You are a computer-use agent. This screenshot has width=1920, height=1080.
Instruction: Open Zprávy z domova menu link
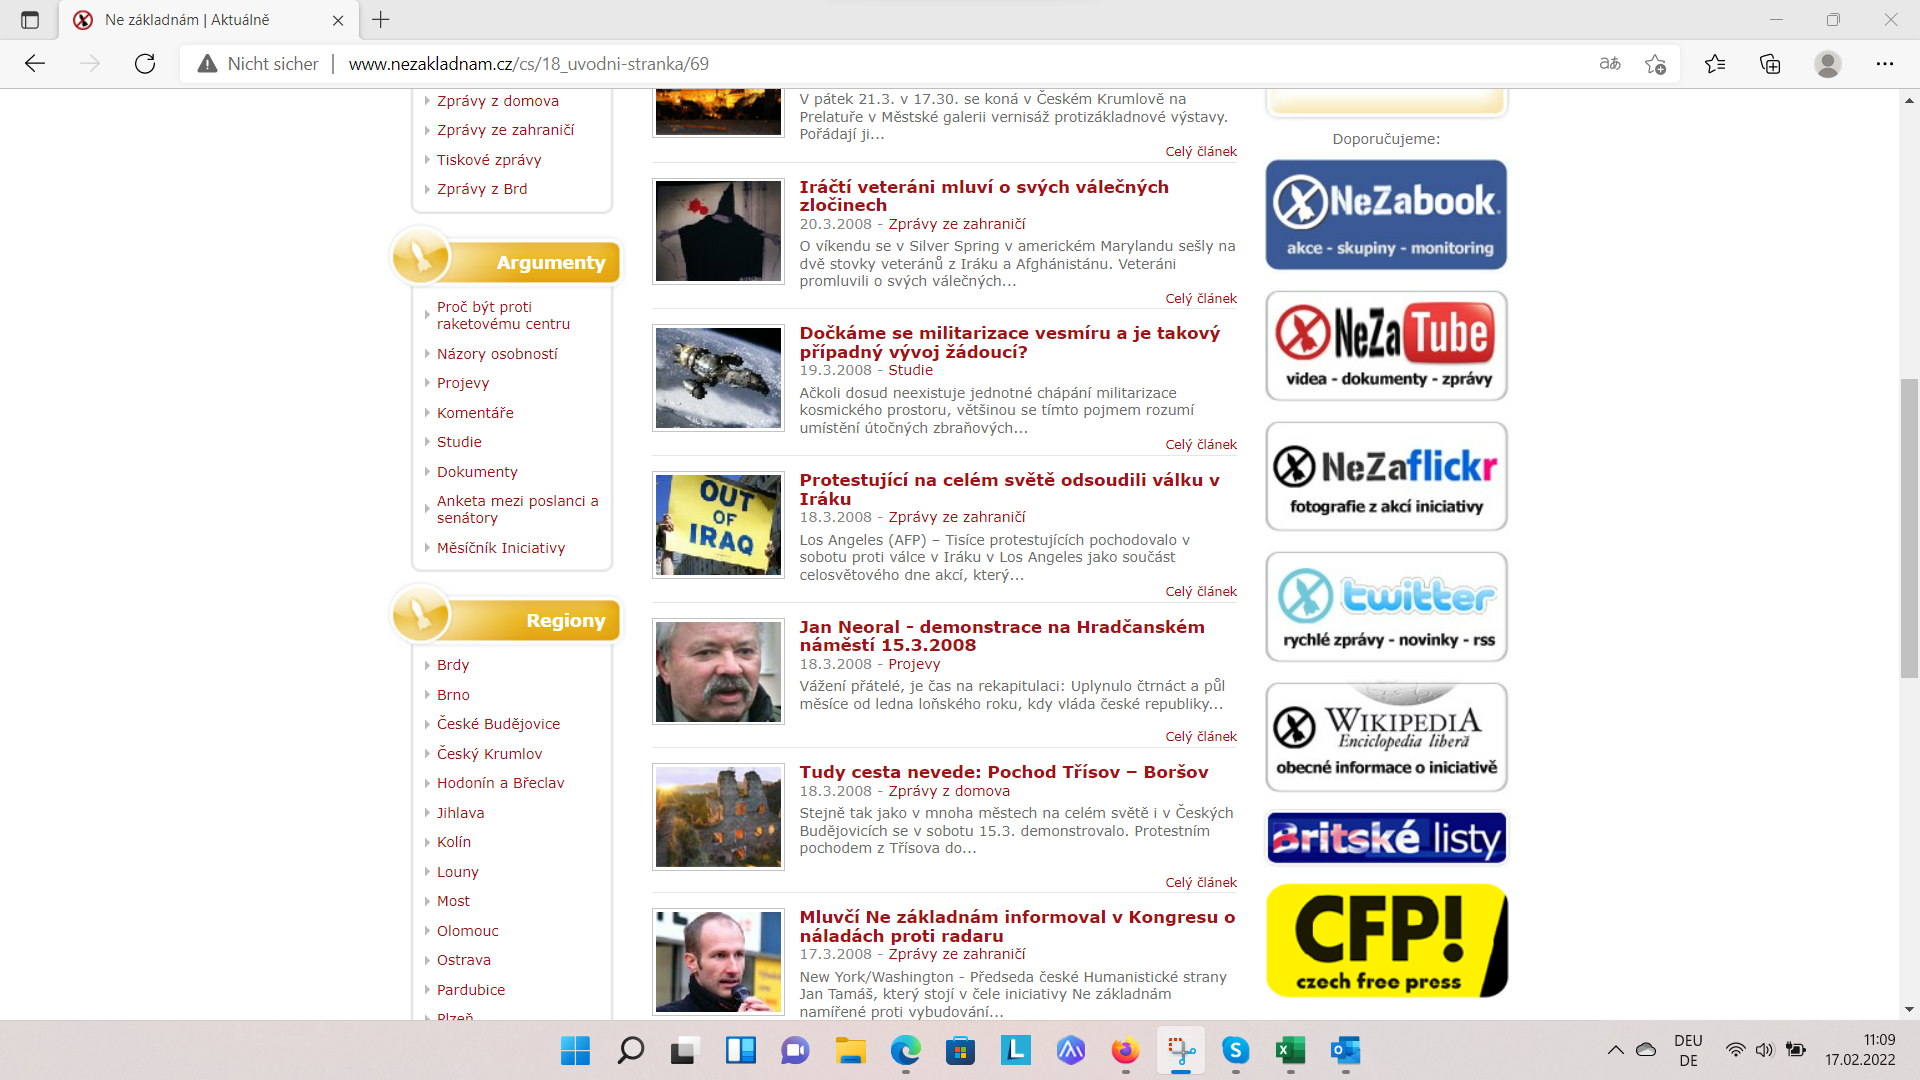click(x=497, y=101)
